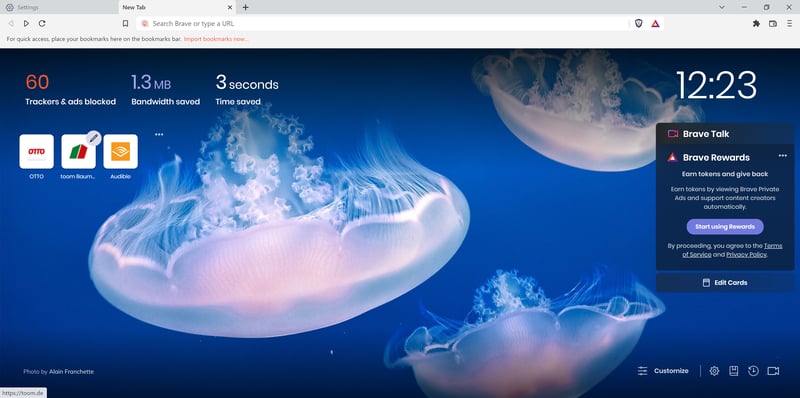Expand top sites three-dot menu
800x398 pixels.
click(159, 135)
